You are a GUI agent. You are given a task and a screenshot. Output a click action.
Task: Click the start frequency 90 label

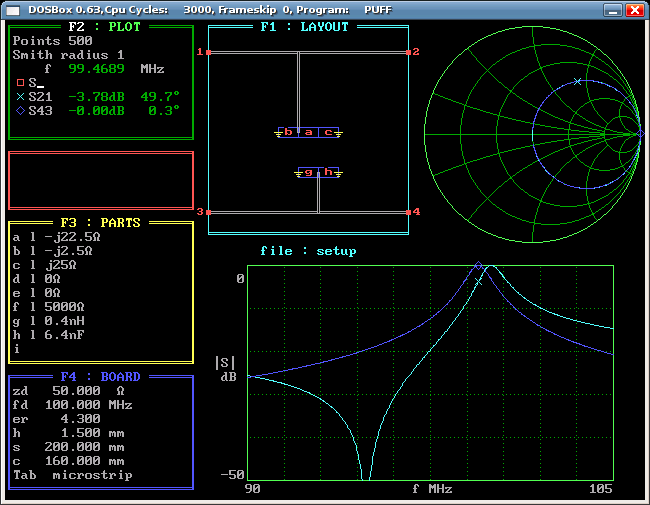[252, 489]
